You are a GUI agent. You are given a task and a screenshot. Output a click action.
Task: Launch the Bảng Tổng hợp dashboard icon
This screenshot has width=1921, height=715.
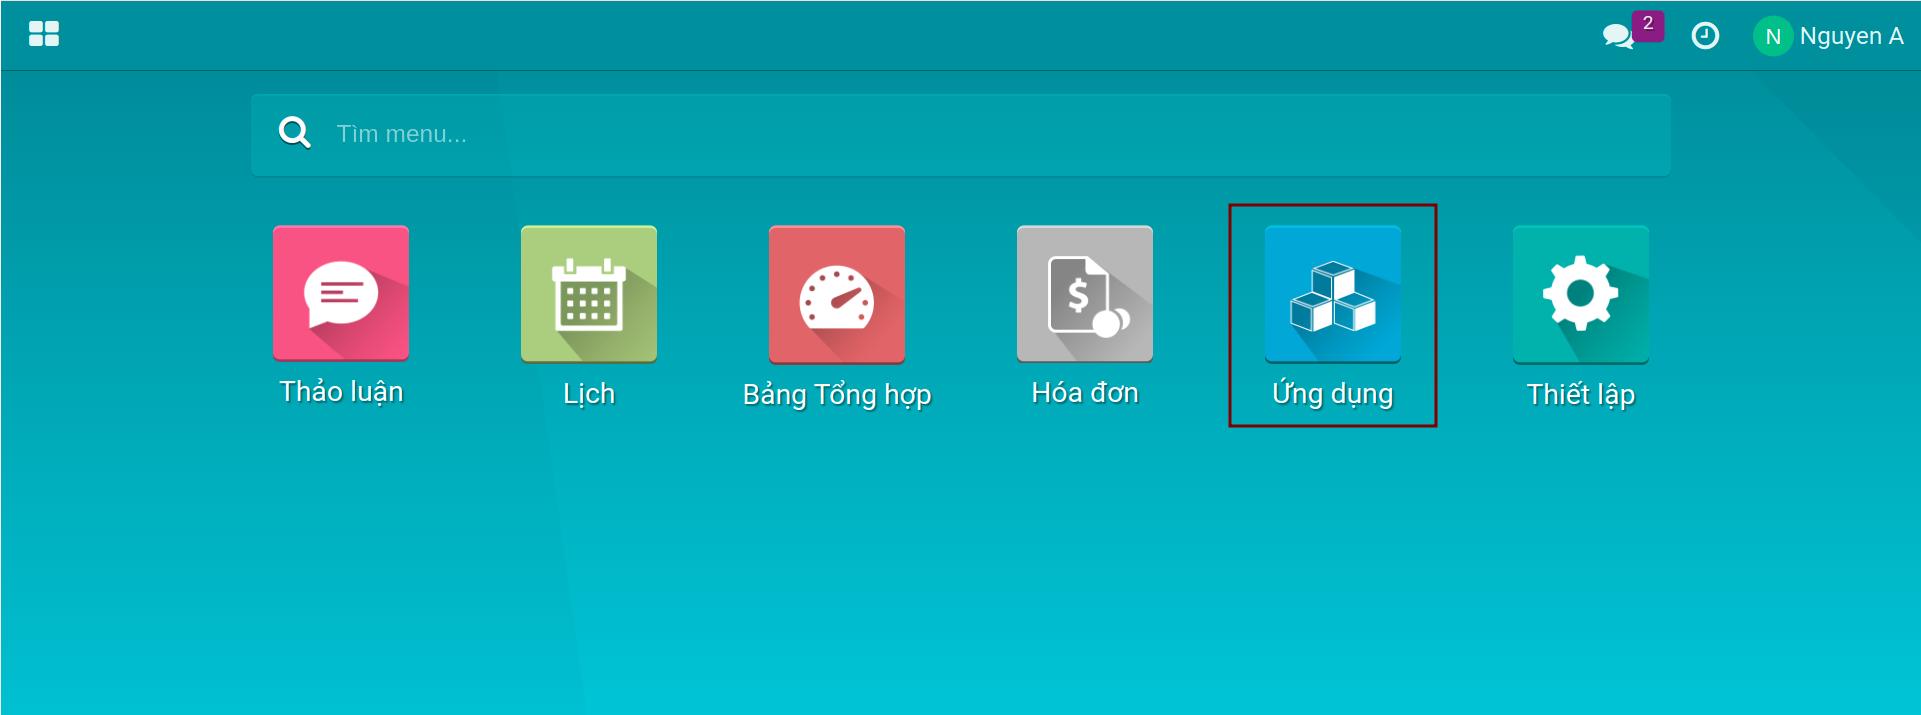click(x=837, y=293)
